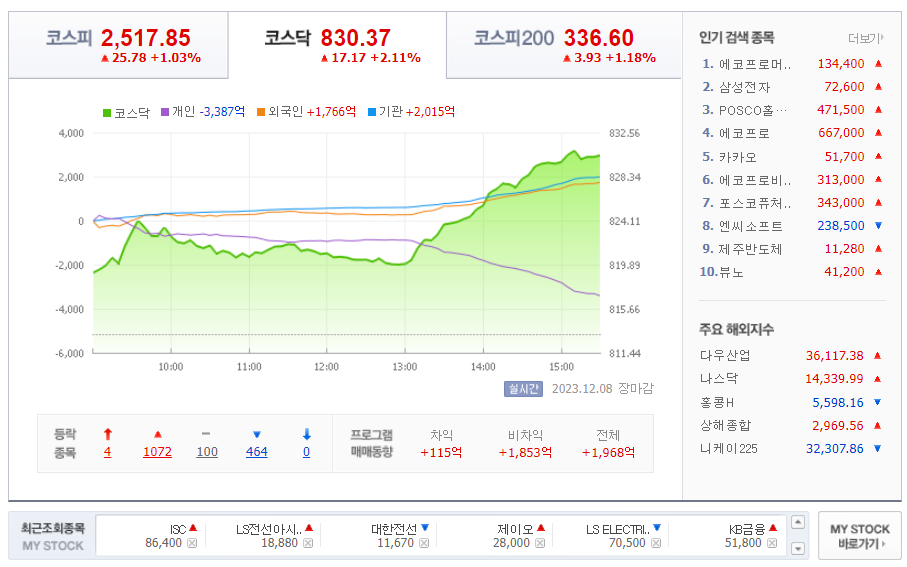
Task: Remove KB금융 from recent stocks list
Action: pyautogui.click(x=772, y=543)
